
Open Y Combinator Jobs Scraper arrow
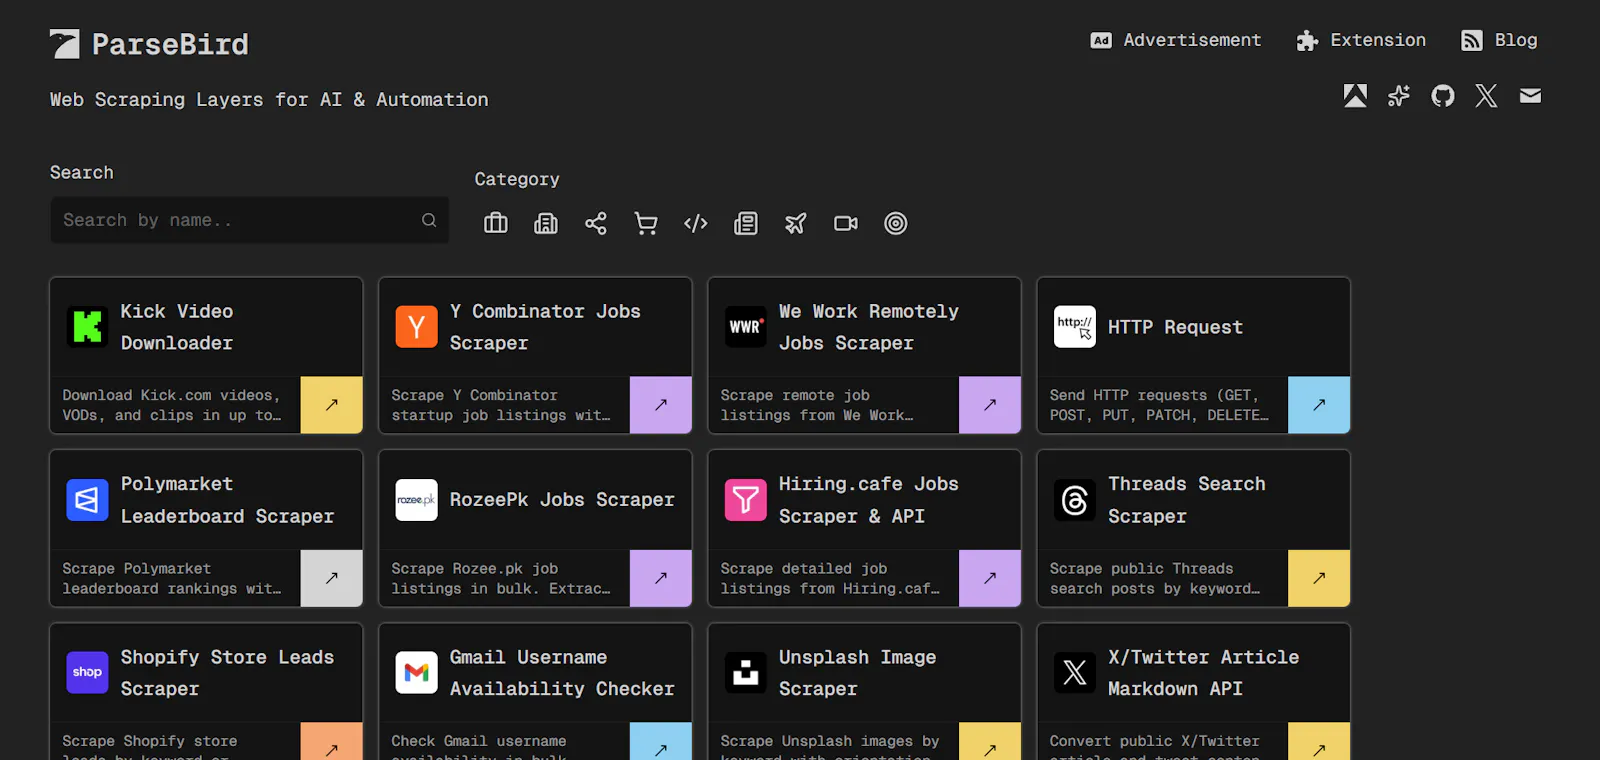(x=660, y=405)
